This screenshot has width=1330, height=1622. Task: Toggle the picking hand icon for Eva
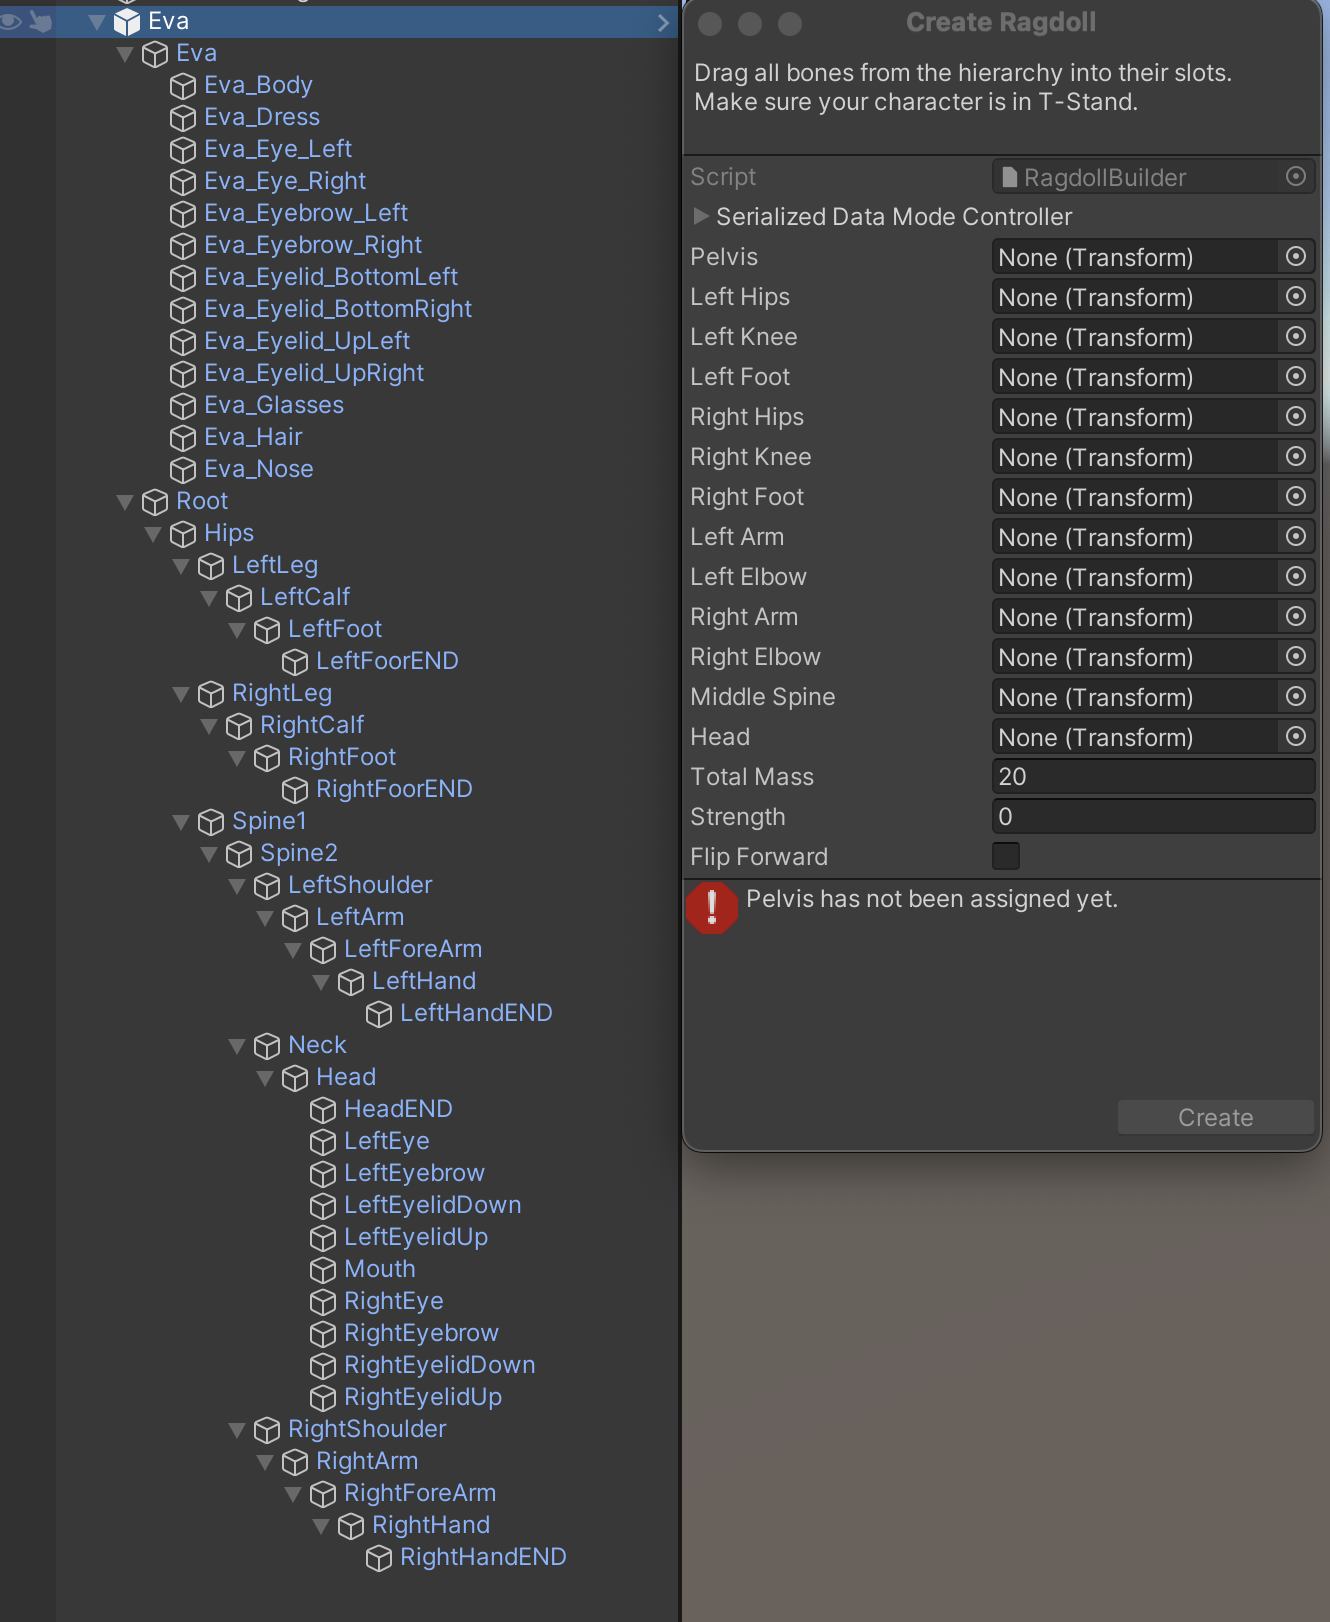[x=41, y=21]
